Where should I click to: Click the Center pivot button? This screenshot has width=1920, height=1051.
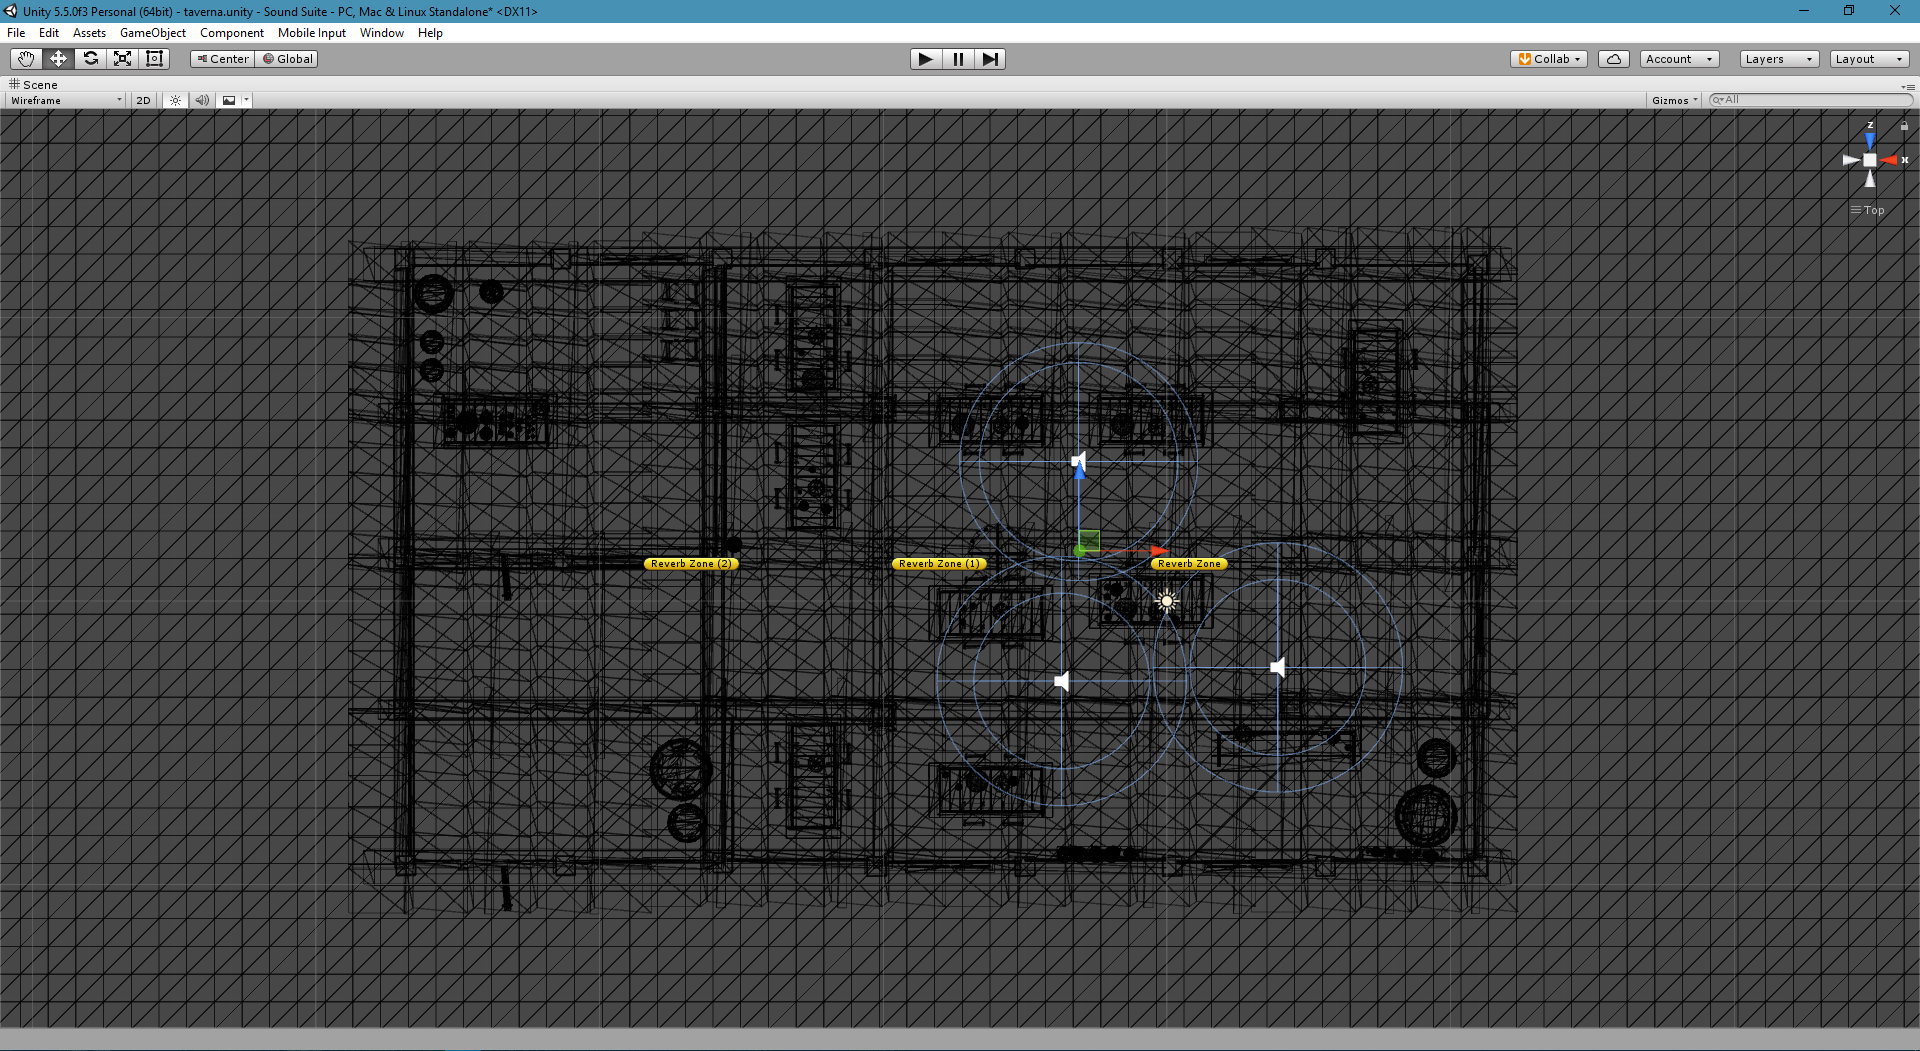coord(223,59)
